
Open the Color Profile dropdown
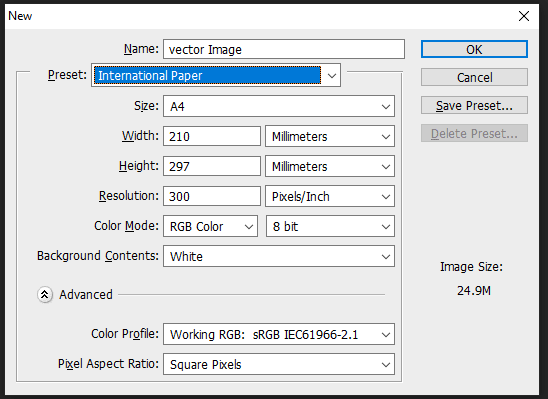pyautogui.click(x=279, y=334)
